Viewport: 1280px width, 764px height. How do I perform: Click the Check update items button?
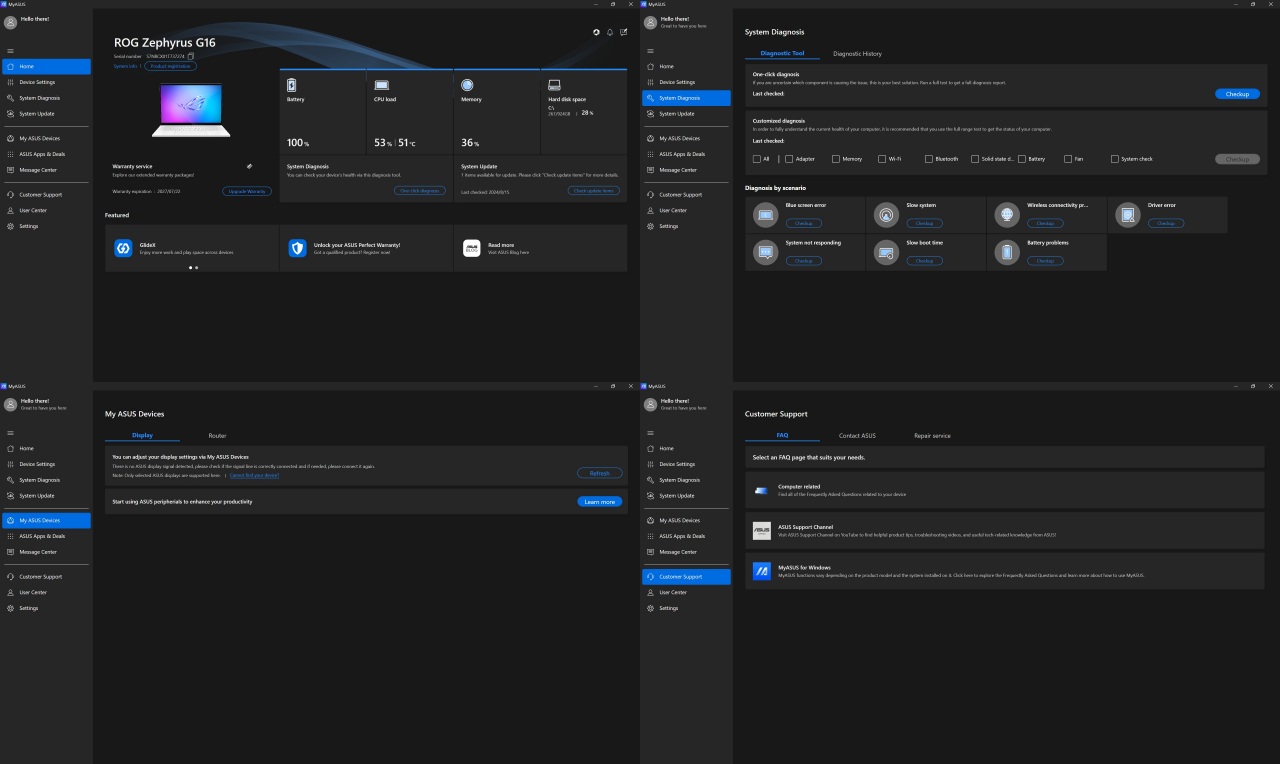click(594, 190)
